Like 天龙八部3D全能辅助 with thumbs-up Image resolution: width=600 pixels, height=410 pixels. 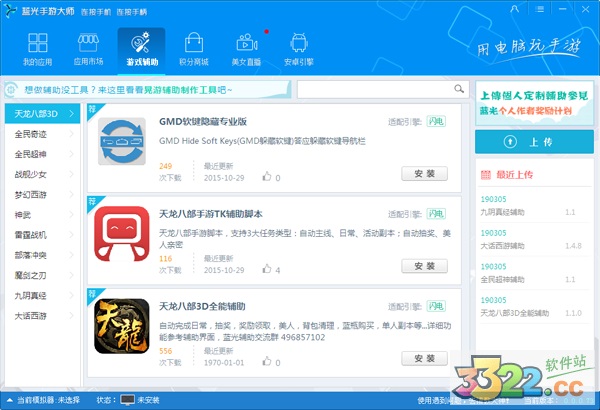pos(267,361)
